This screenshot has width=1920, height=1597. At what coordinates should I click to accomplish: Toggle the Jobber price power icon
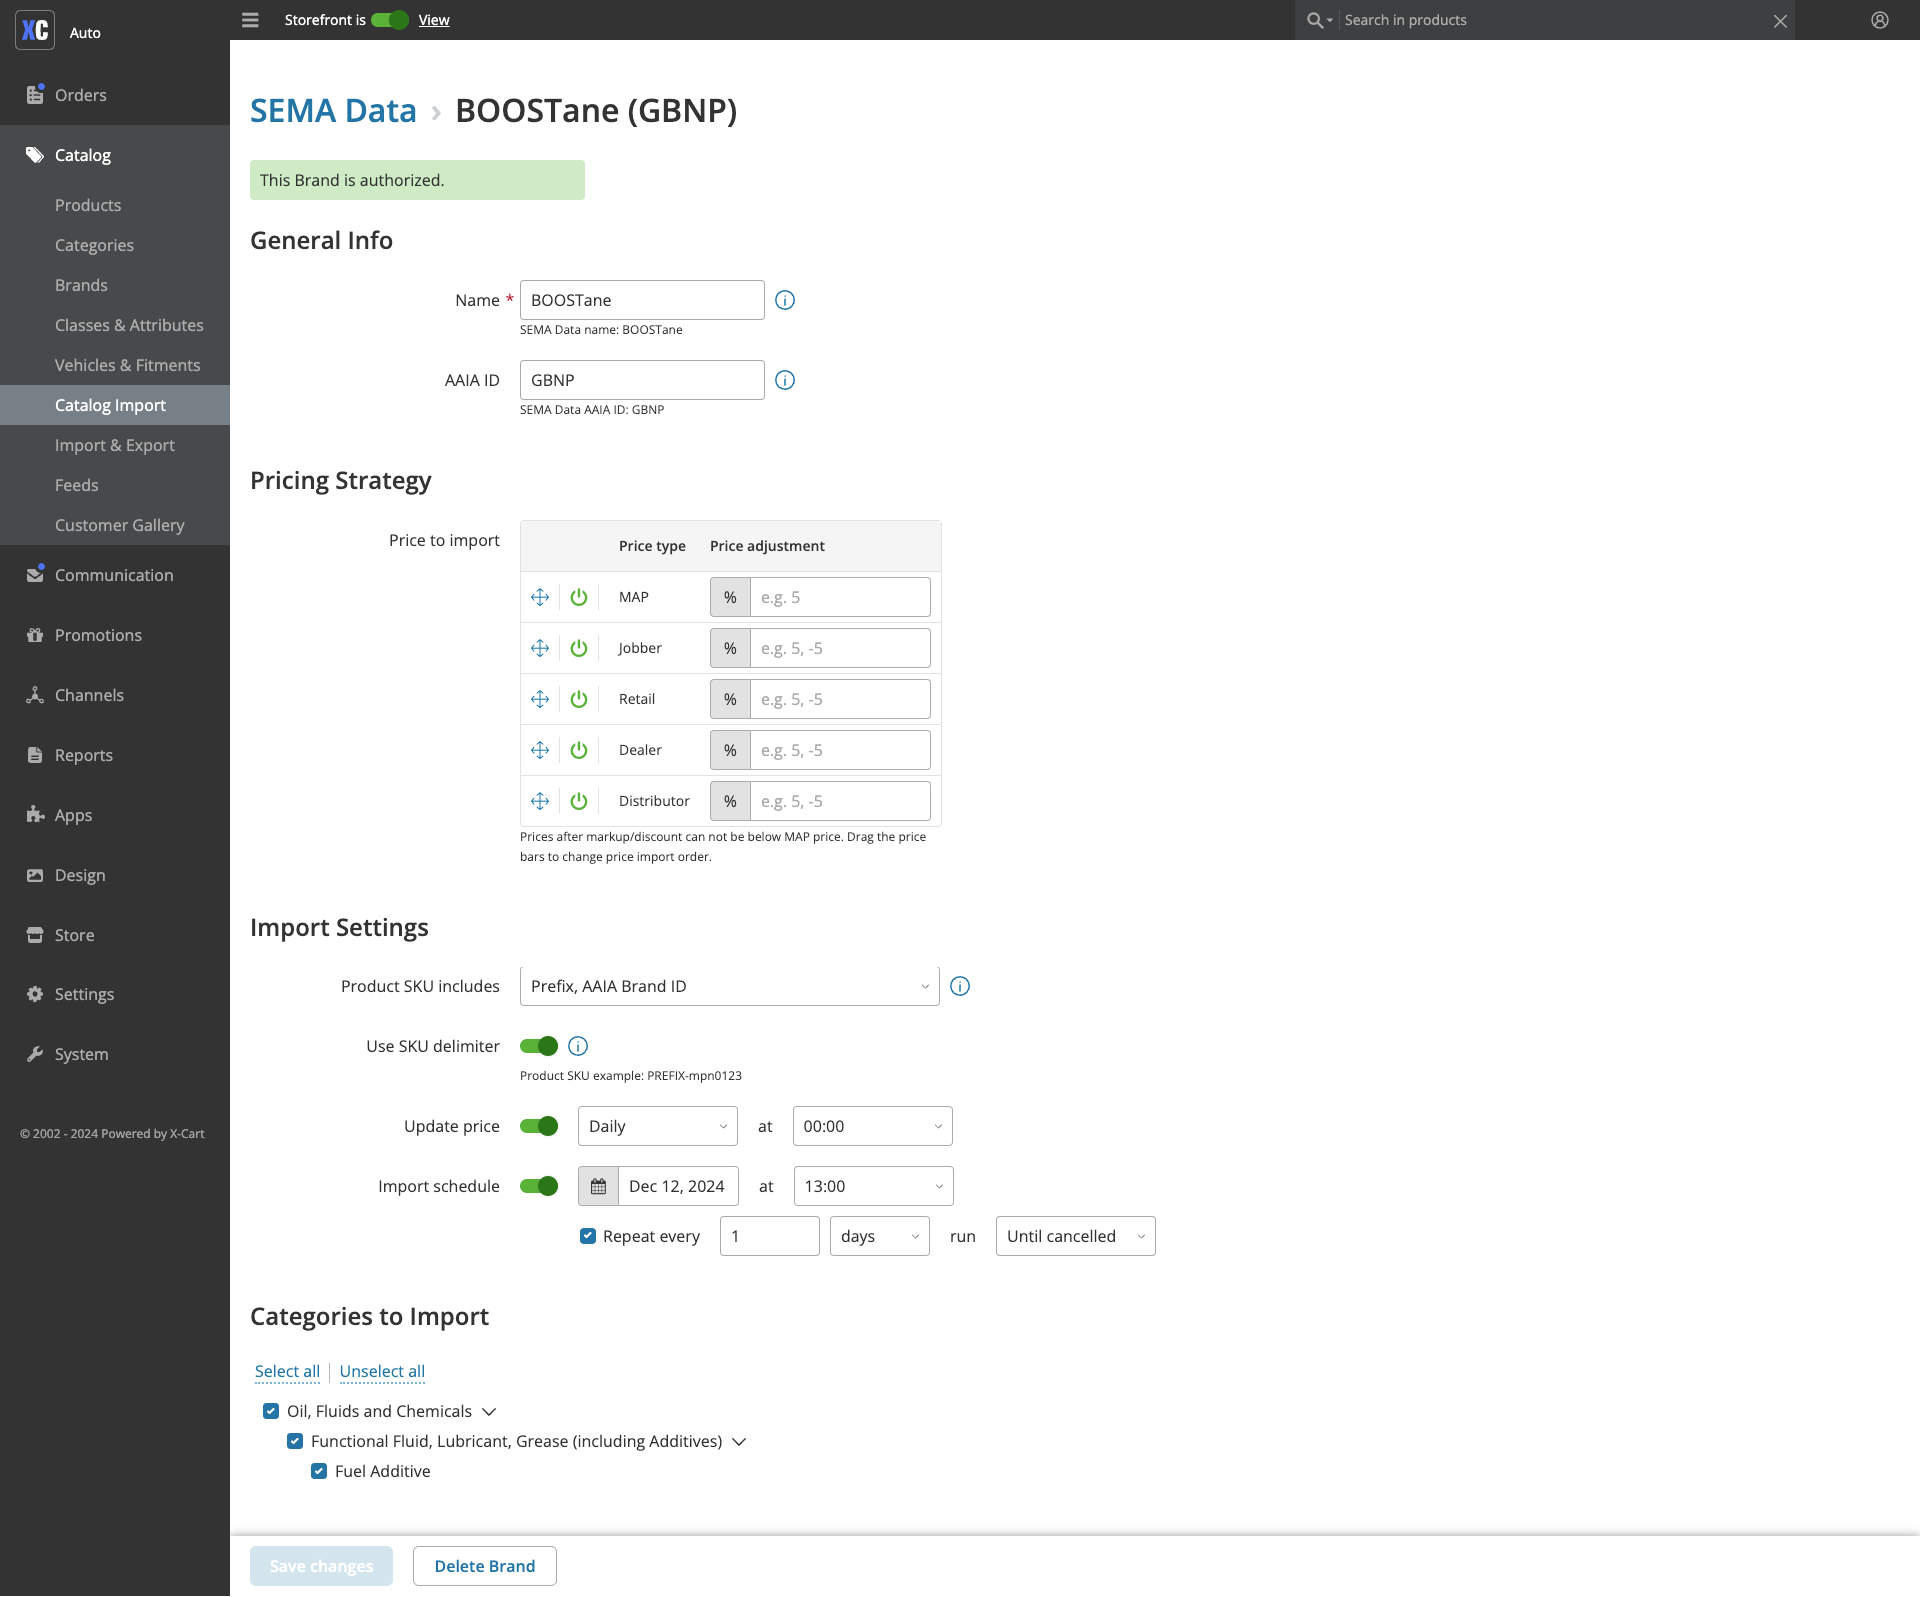tap(579, 648)
